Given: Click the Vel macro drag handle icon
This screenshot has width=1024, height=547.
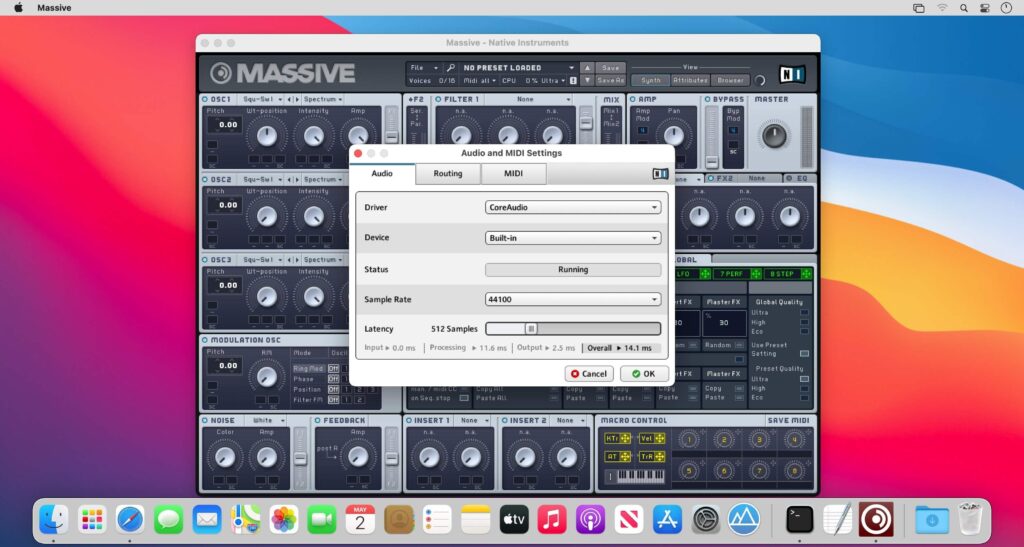Looking at the screenshot, I should coord(659,439).
